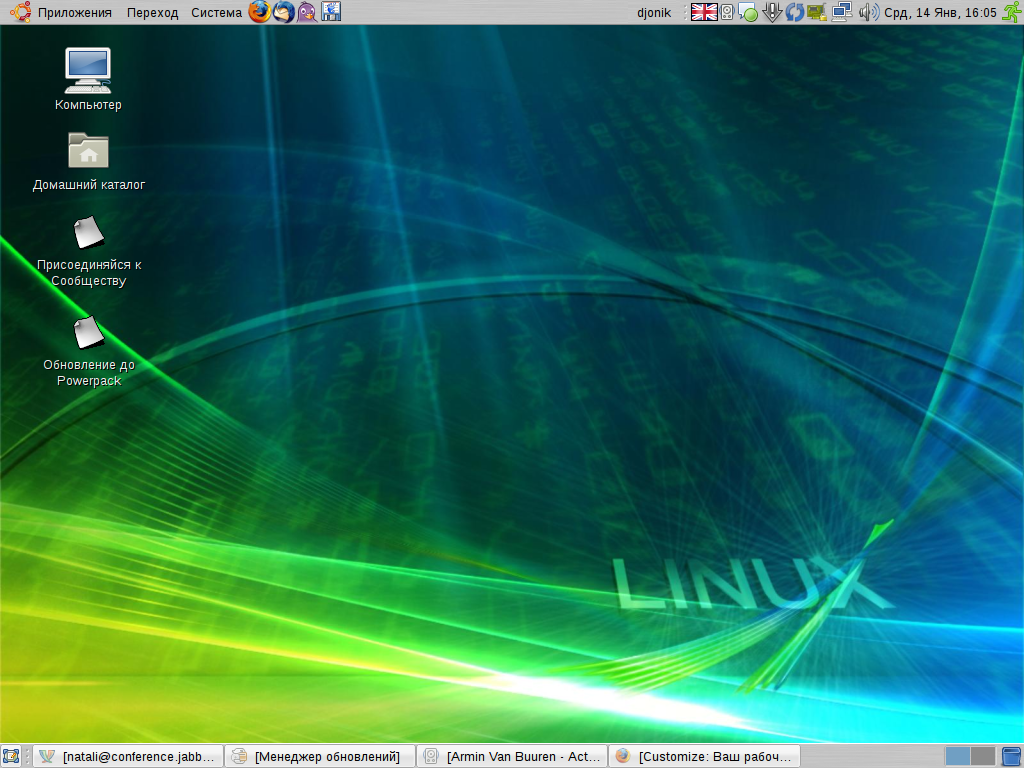Click the network connection monitors icon
This screenshot has height=768, width=1024.
841,12
